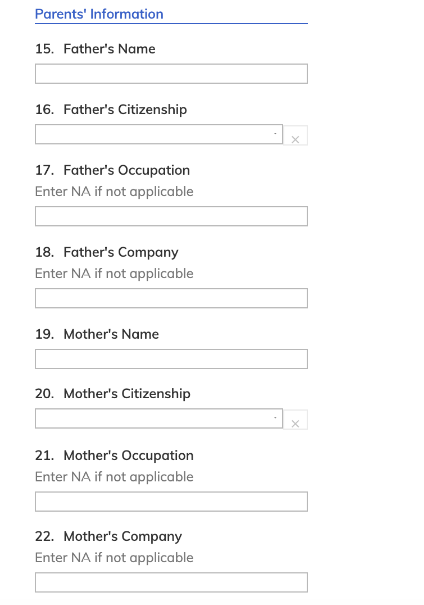Click the "19. Mother's Name" label
Image resolution: width=424 pixels, height=605 pixels.
point(97,334)
